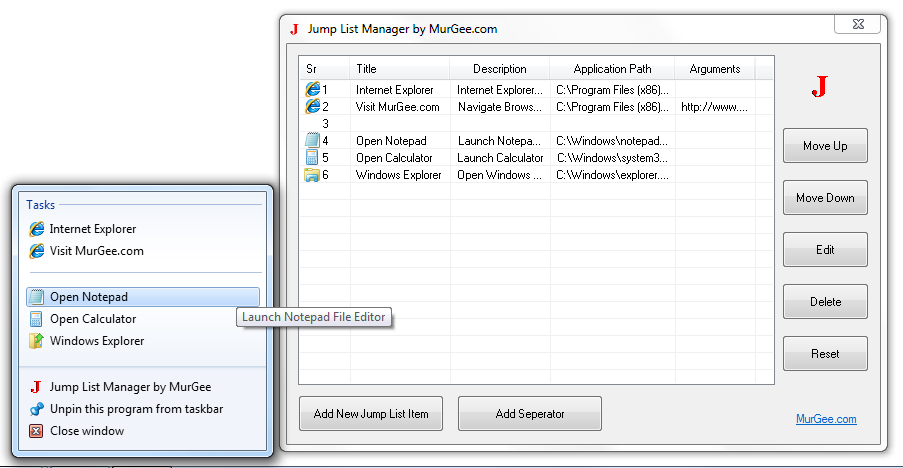Viewport: 903px width, 468px height.
Task: Click the Edit button
Action: tap(825, 249)
